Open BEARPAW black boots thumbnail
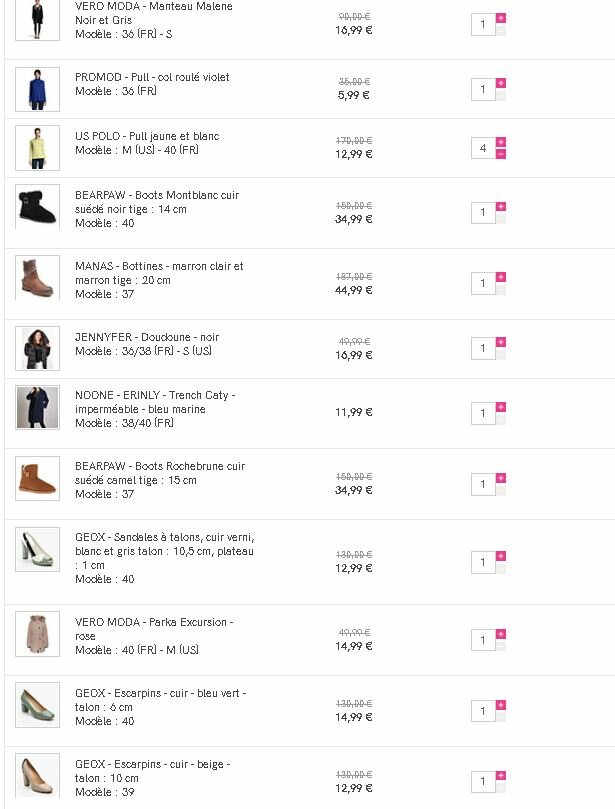This screenshot has height=809, width=615. coord(37,207)
